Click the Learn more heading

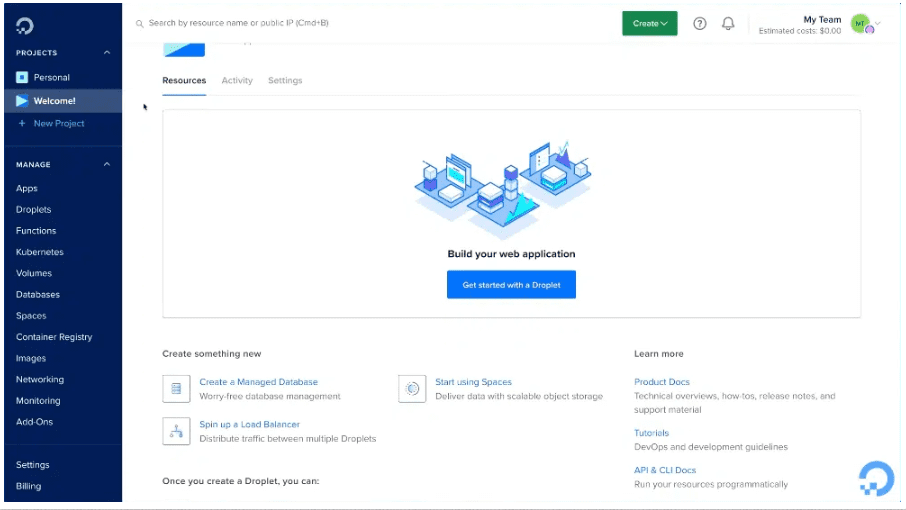pyautogui.click(x=658, y=353)
